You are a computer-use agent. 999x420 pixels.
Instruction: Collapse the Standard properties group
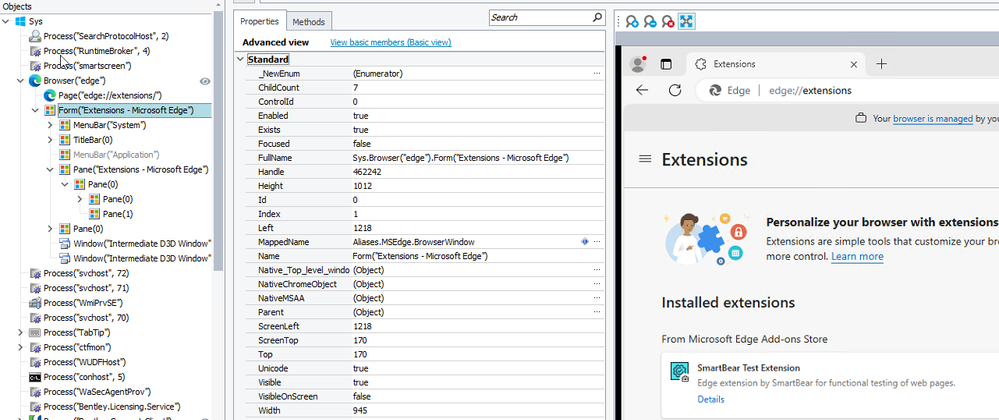tap(240, 60)
